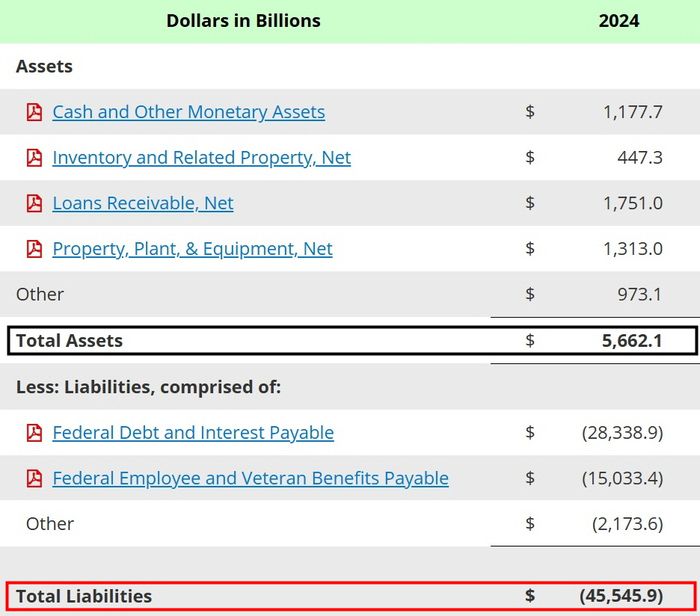Open the PDF icon for Federal Employee and Veteran Benefits
Screen dimensions: 700x616
tap(34, 479)
